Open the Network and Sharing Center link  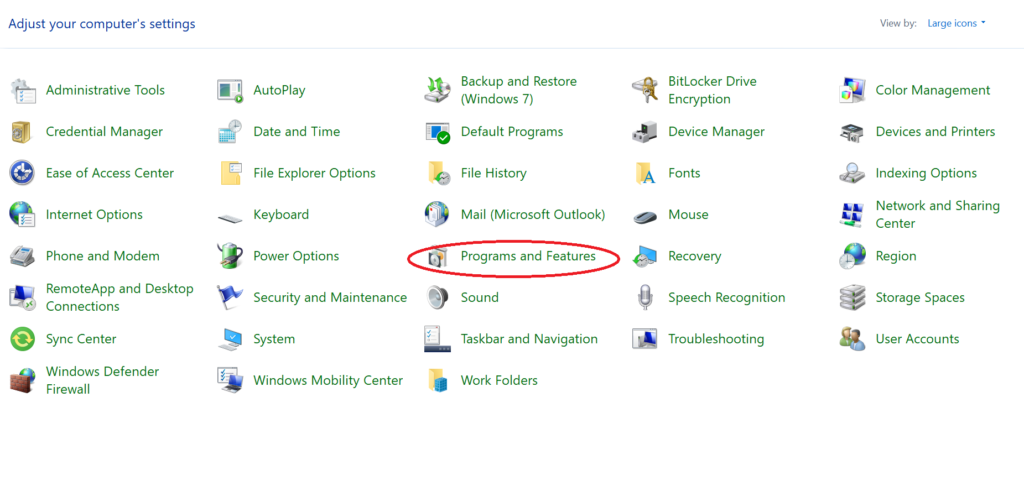point(937,215)
